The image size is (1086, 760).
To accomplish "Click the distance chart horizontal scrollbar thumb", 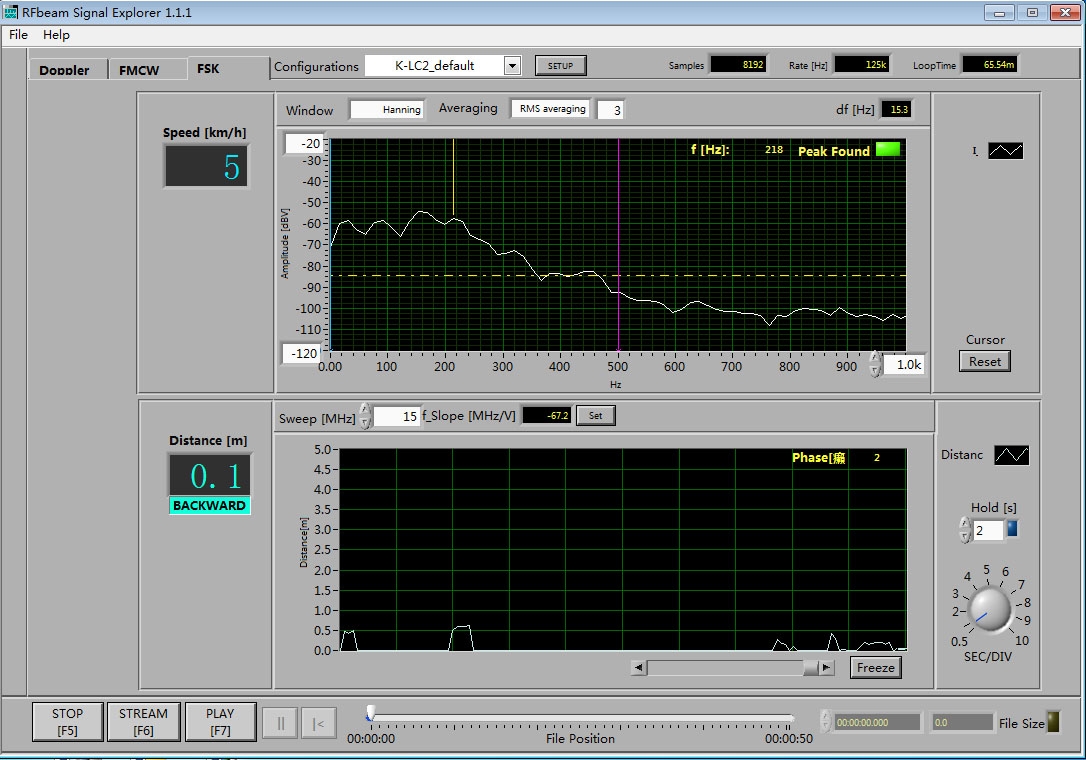I will [810, 667].
